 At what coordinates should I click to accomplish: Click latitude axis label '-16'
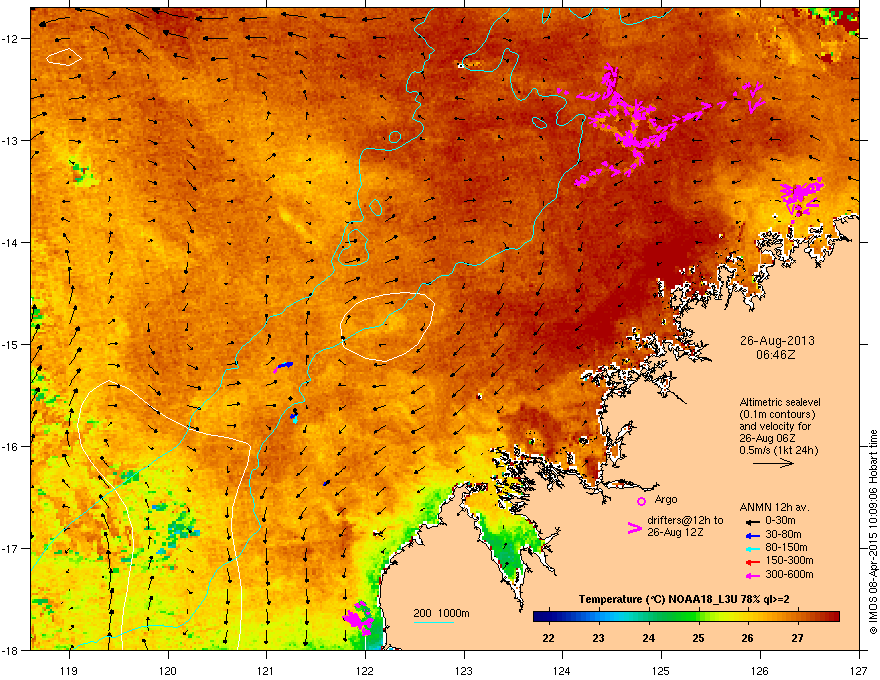point(10,447)
